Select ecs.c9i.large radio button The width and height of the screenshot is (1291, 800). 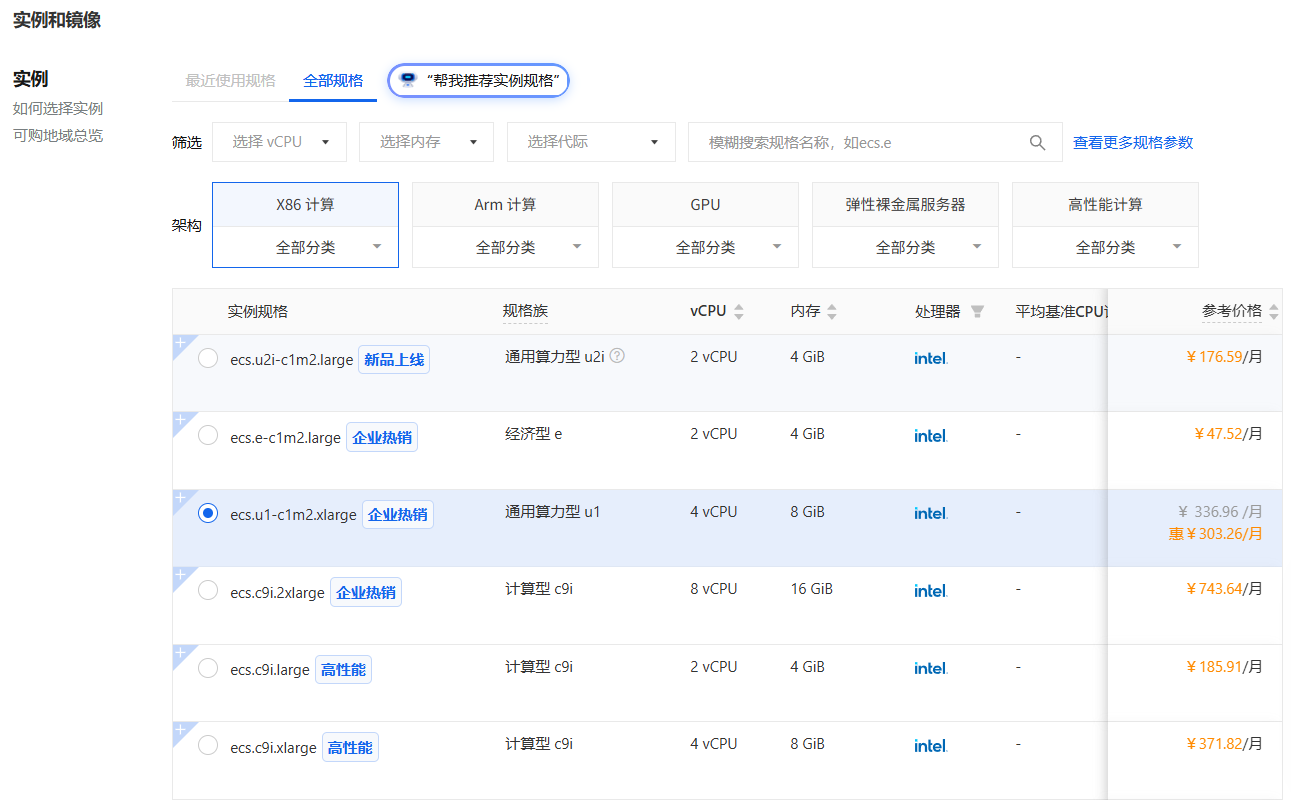tap(208, 668)
